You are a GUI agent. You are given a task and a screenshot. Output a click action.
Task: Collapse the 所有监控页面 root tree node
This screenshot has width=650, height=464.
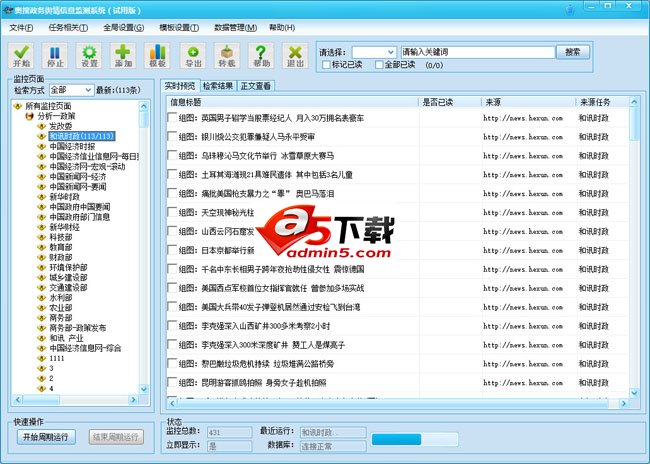[17, 106]
